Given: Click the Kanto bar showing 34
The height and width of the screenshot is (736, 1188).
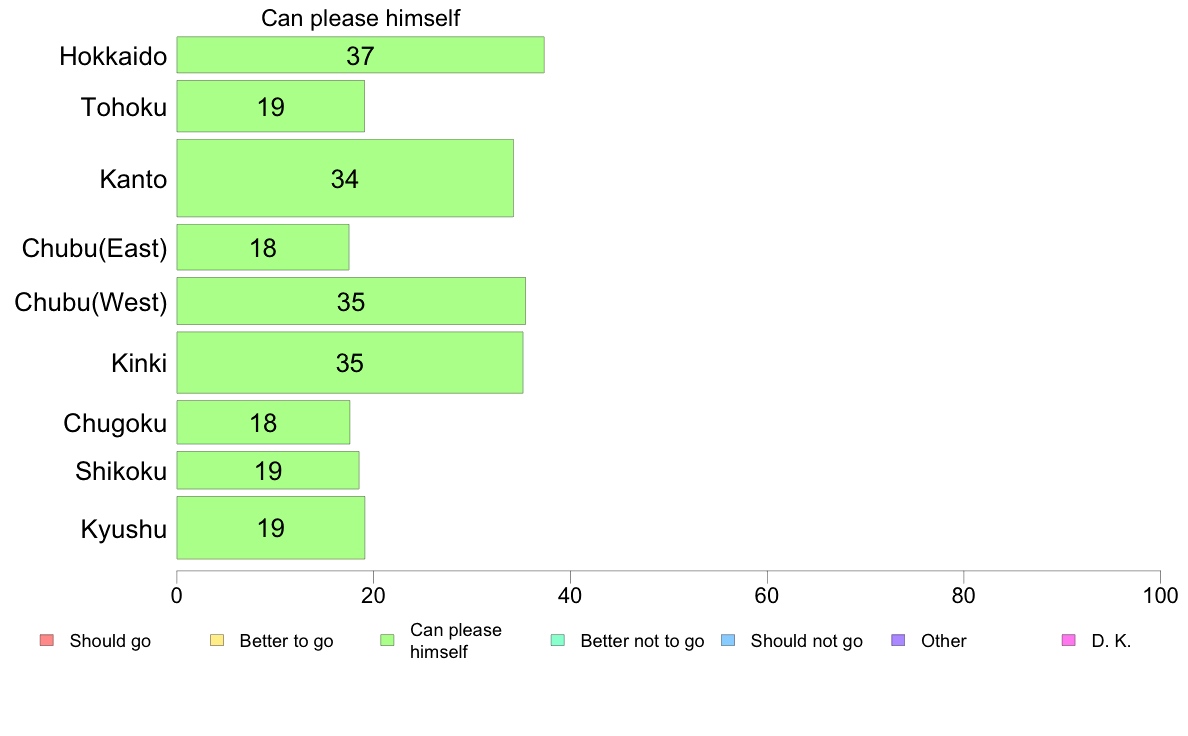Looking at the screenshot, I should (345, 178).
